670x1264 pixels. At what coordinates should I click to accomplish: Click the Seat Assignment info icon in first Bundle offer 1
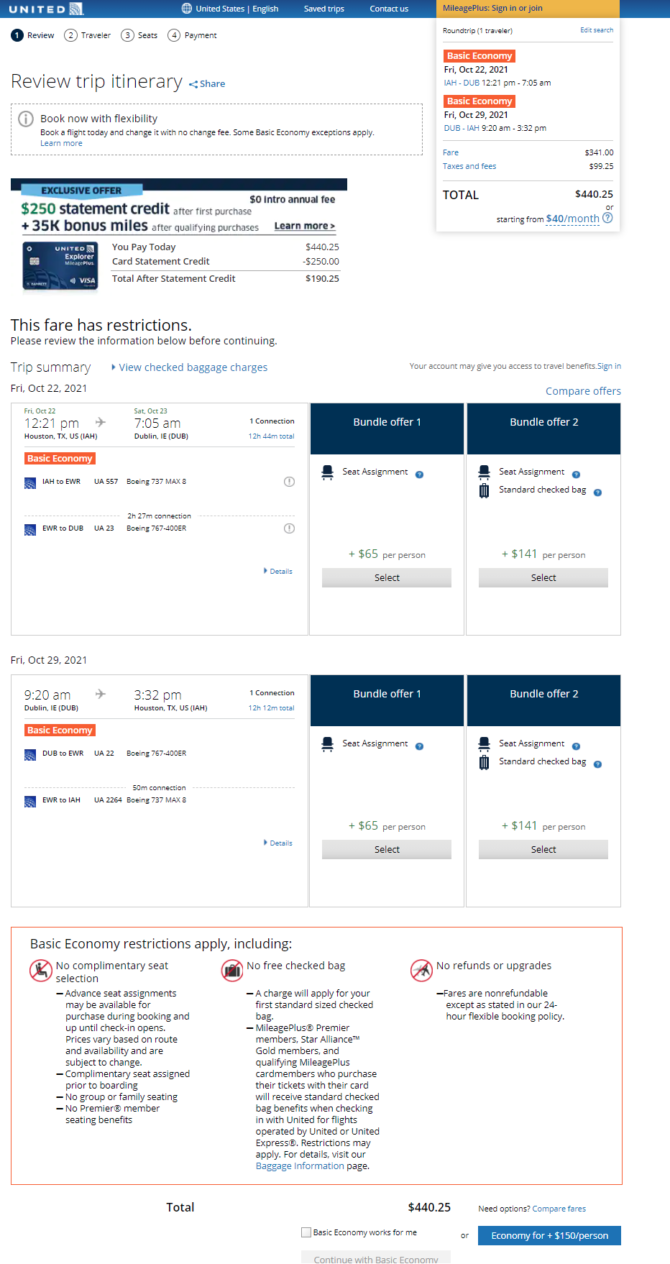[419, 474]
